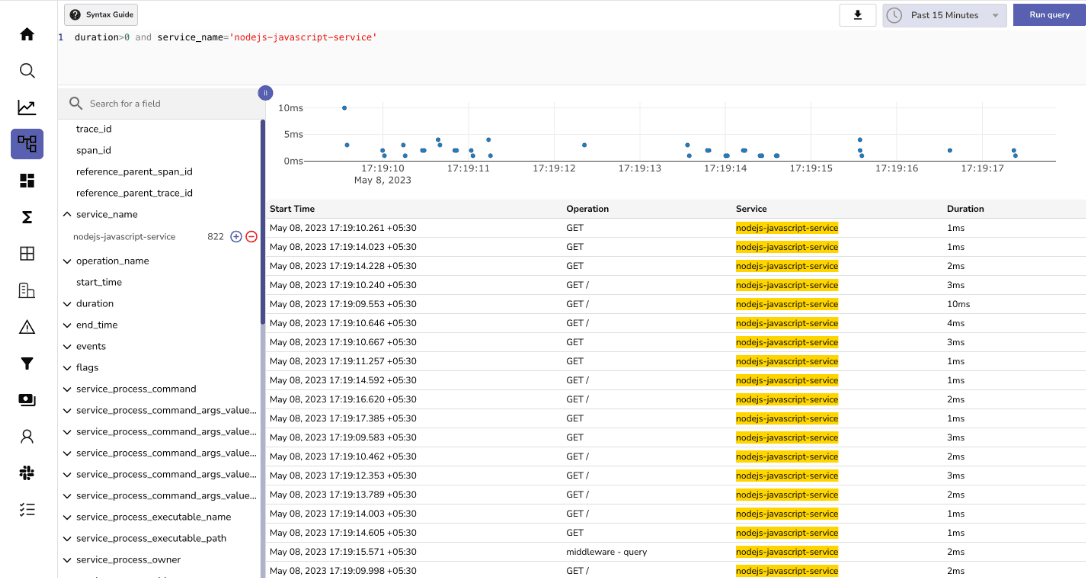Select the highlighted Traces icon
Viewport: 1086px width, 578px height.
(x=27, y=144)
